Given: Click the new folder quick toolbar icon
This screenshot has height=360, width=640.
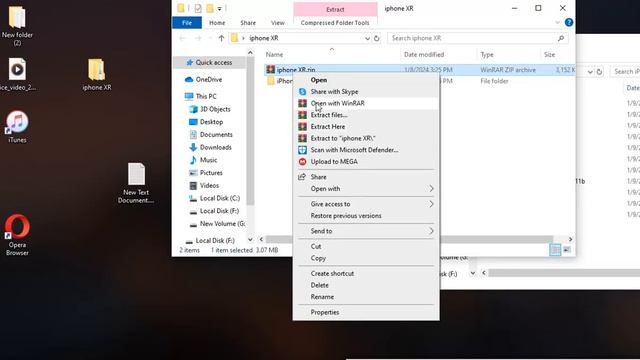Looking at the screenshot, I should (x=210, y=9).
